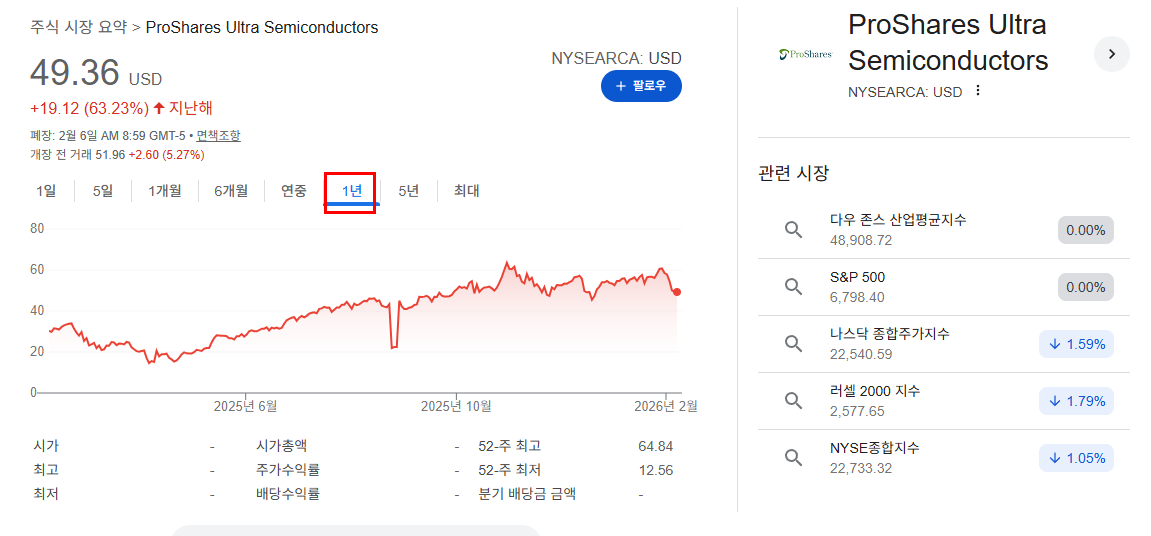The image size is (1151, 536).
Task: Click the 0.00% badge for 다우 존스
Action: click(1086, 230)
